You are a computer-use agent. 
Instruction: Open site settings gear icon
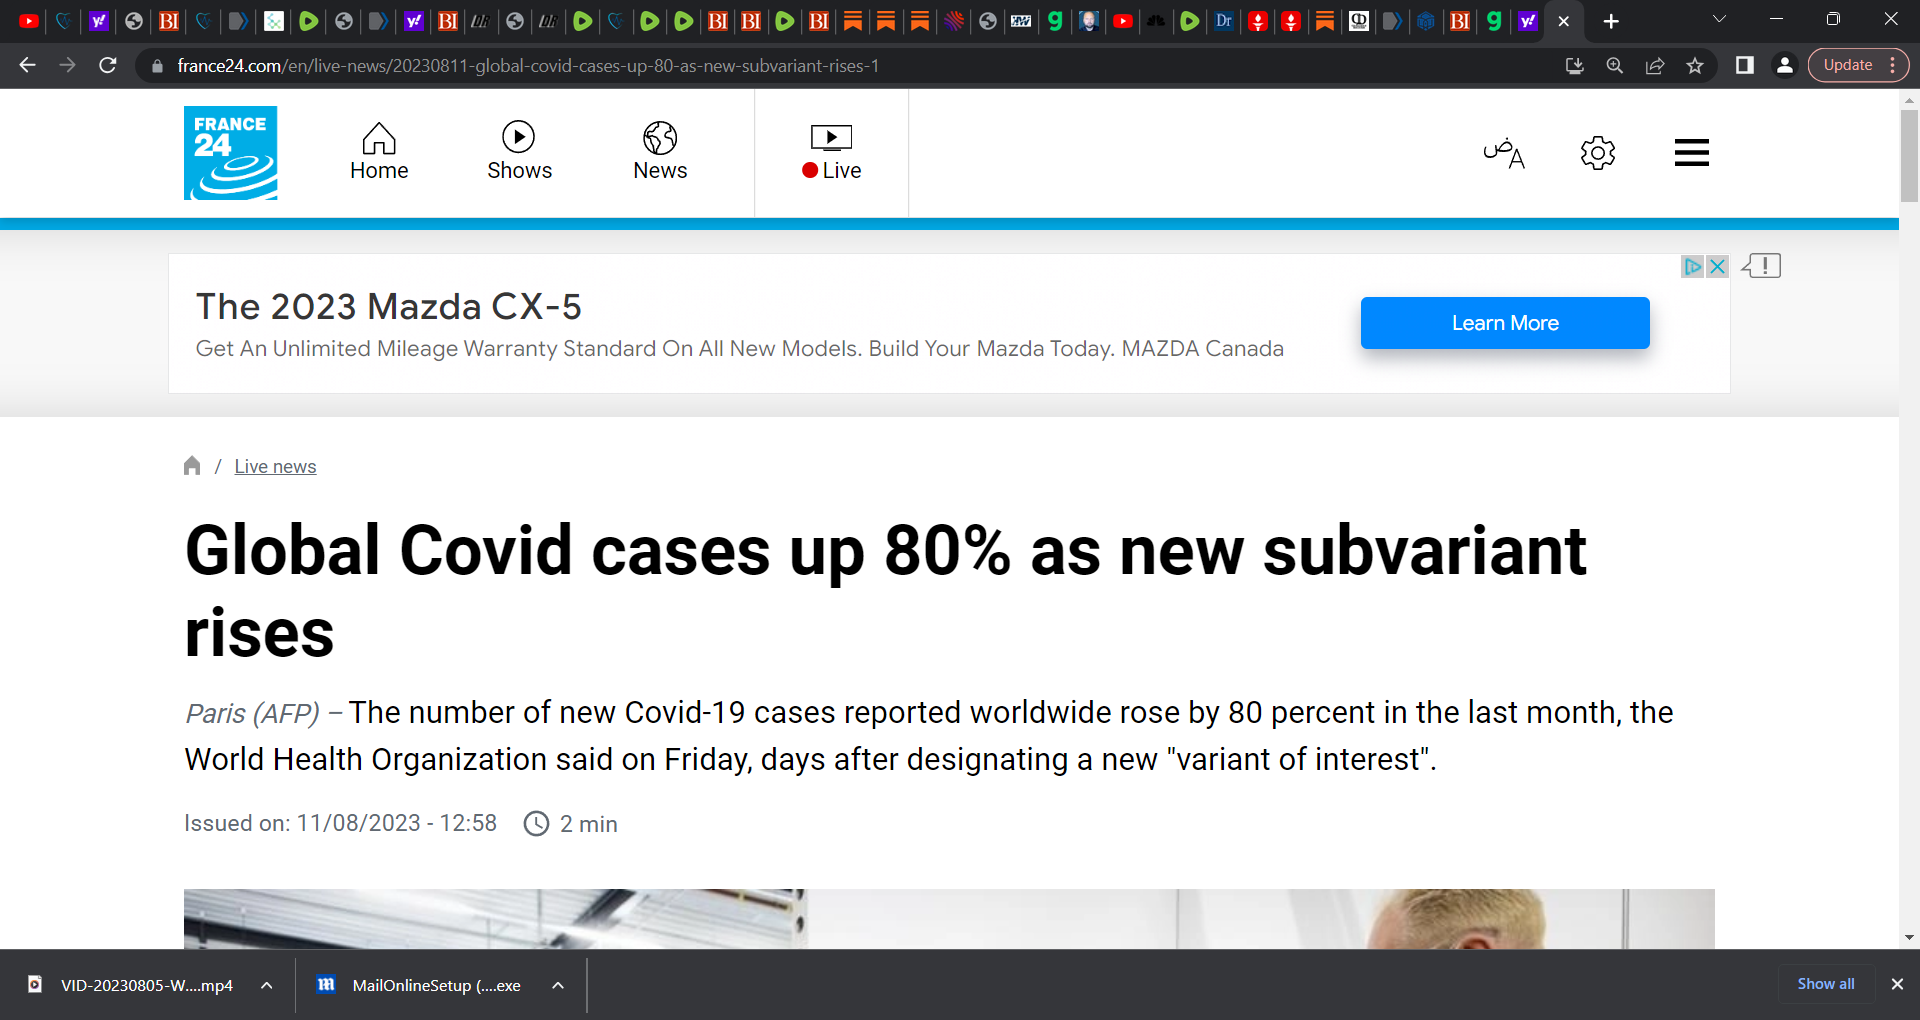1598,153
